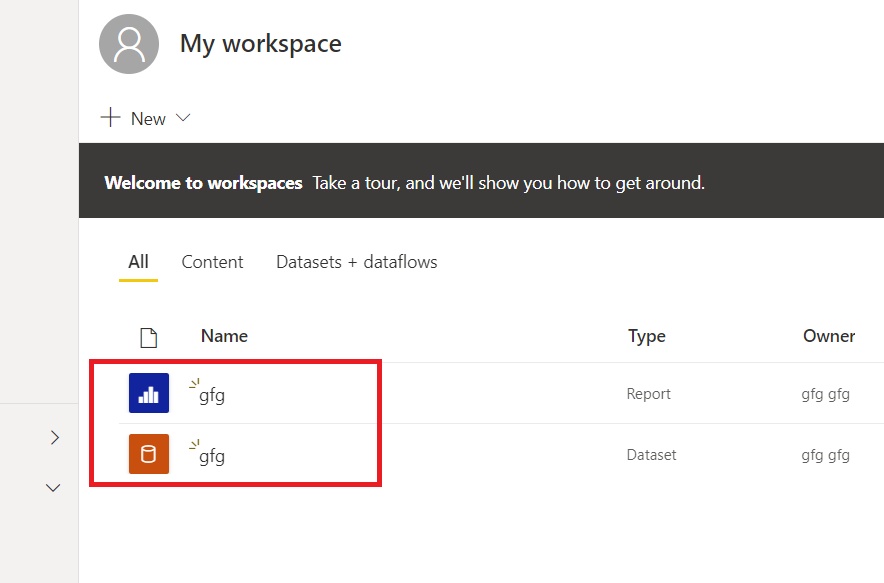This screenshot has width=884, height=583.
Task: Click the Welcome to workspaces tour banner
Action: [404, 183]
